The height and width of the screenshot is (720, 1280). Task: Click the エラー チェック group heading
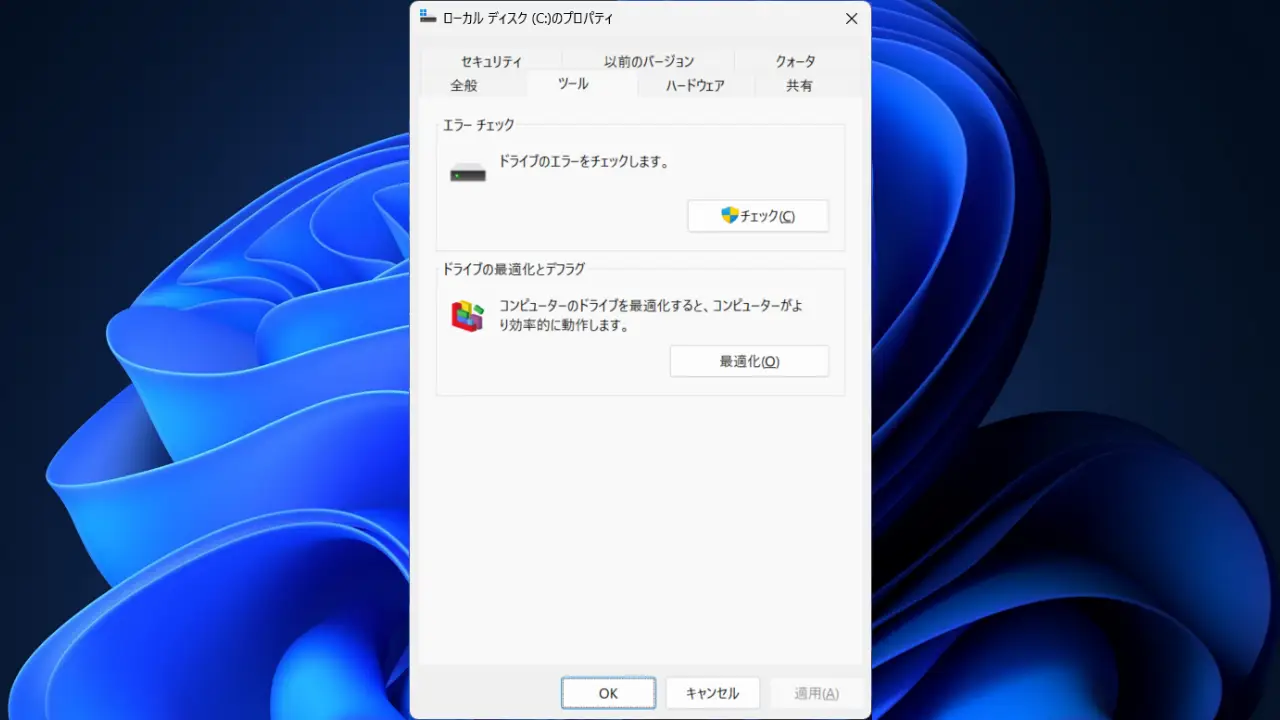pyautogui.click(x=478, y=125)
